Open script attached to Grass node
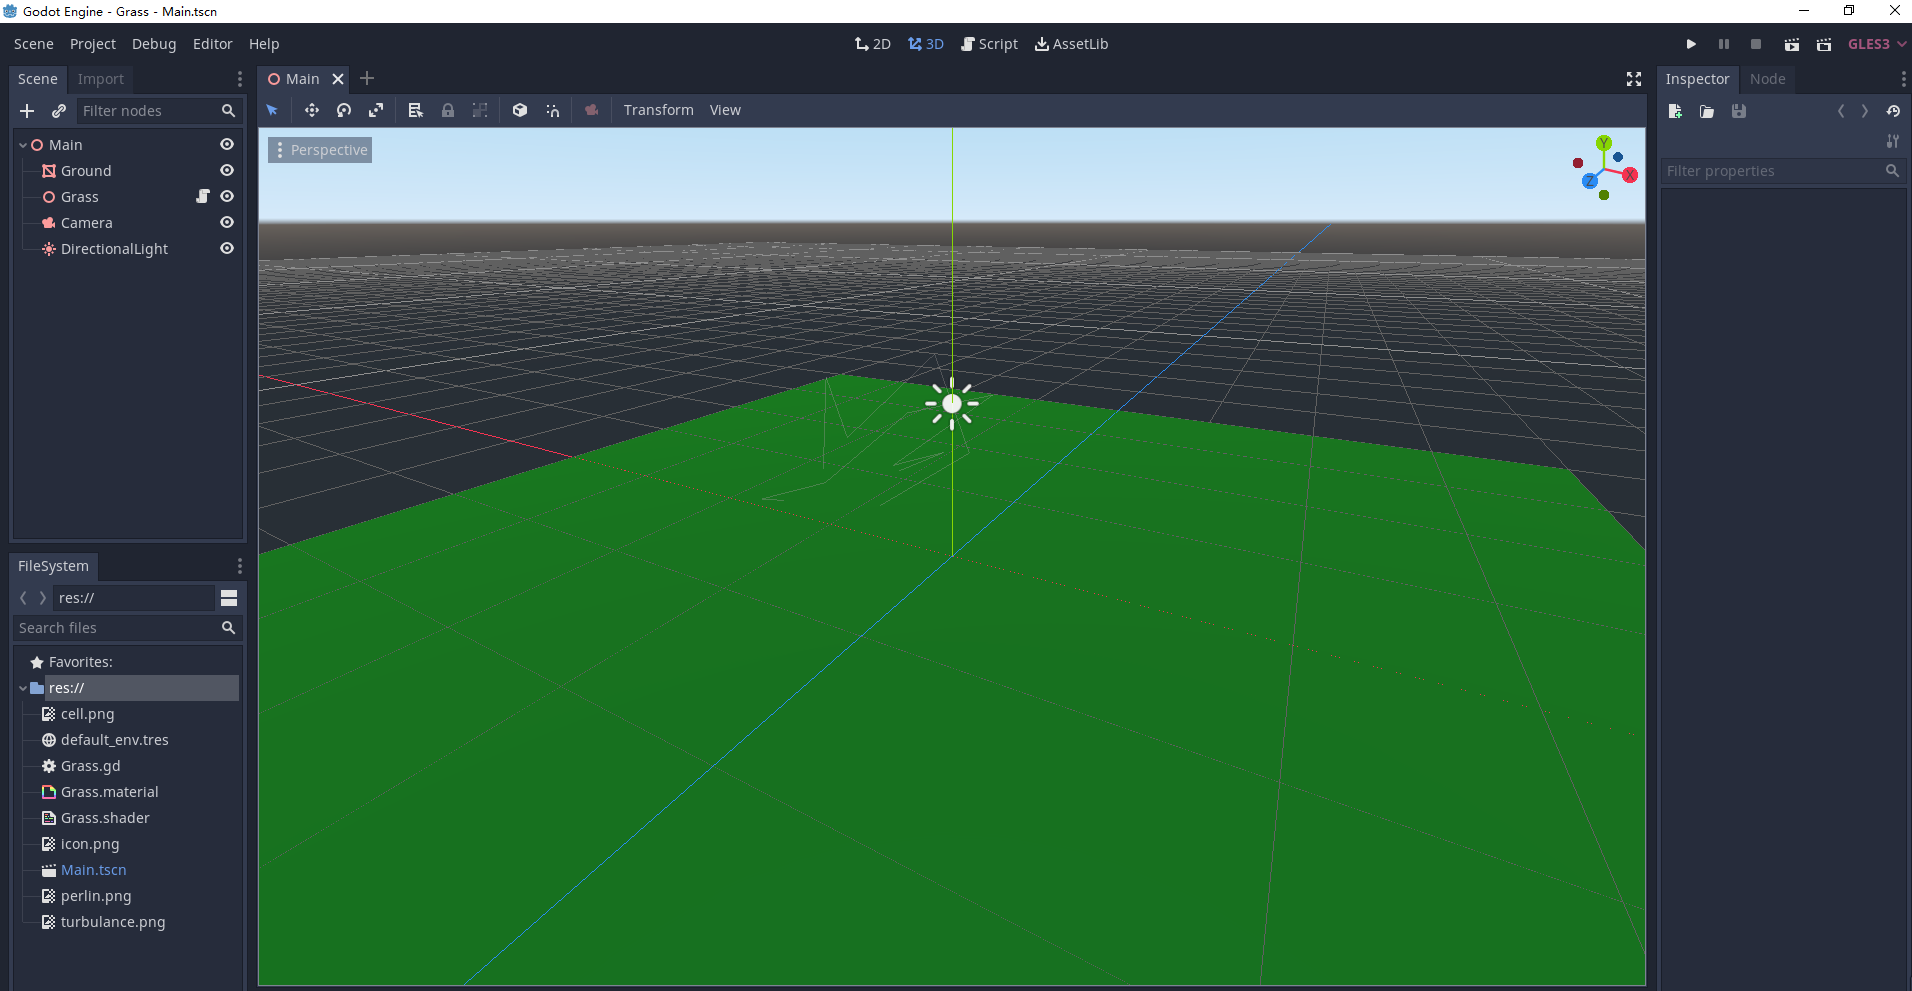Screen dimensions: 1912x991 tap(203, 197)
